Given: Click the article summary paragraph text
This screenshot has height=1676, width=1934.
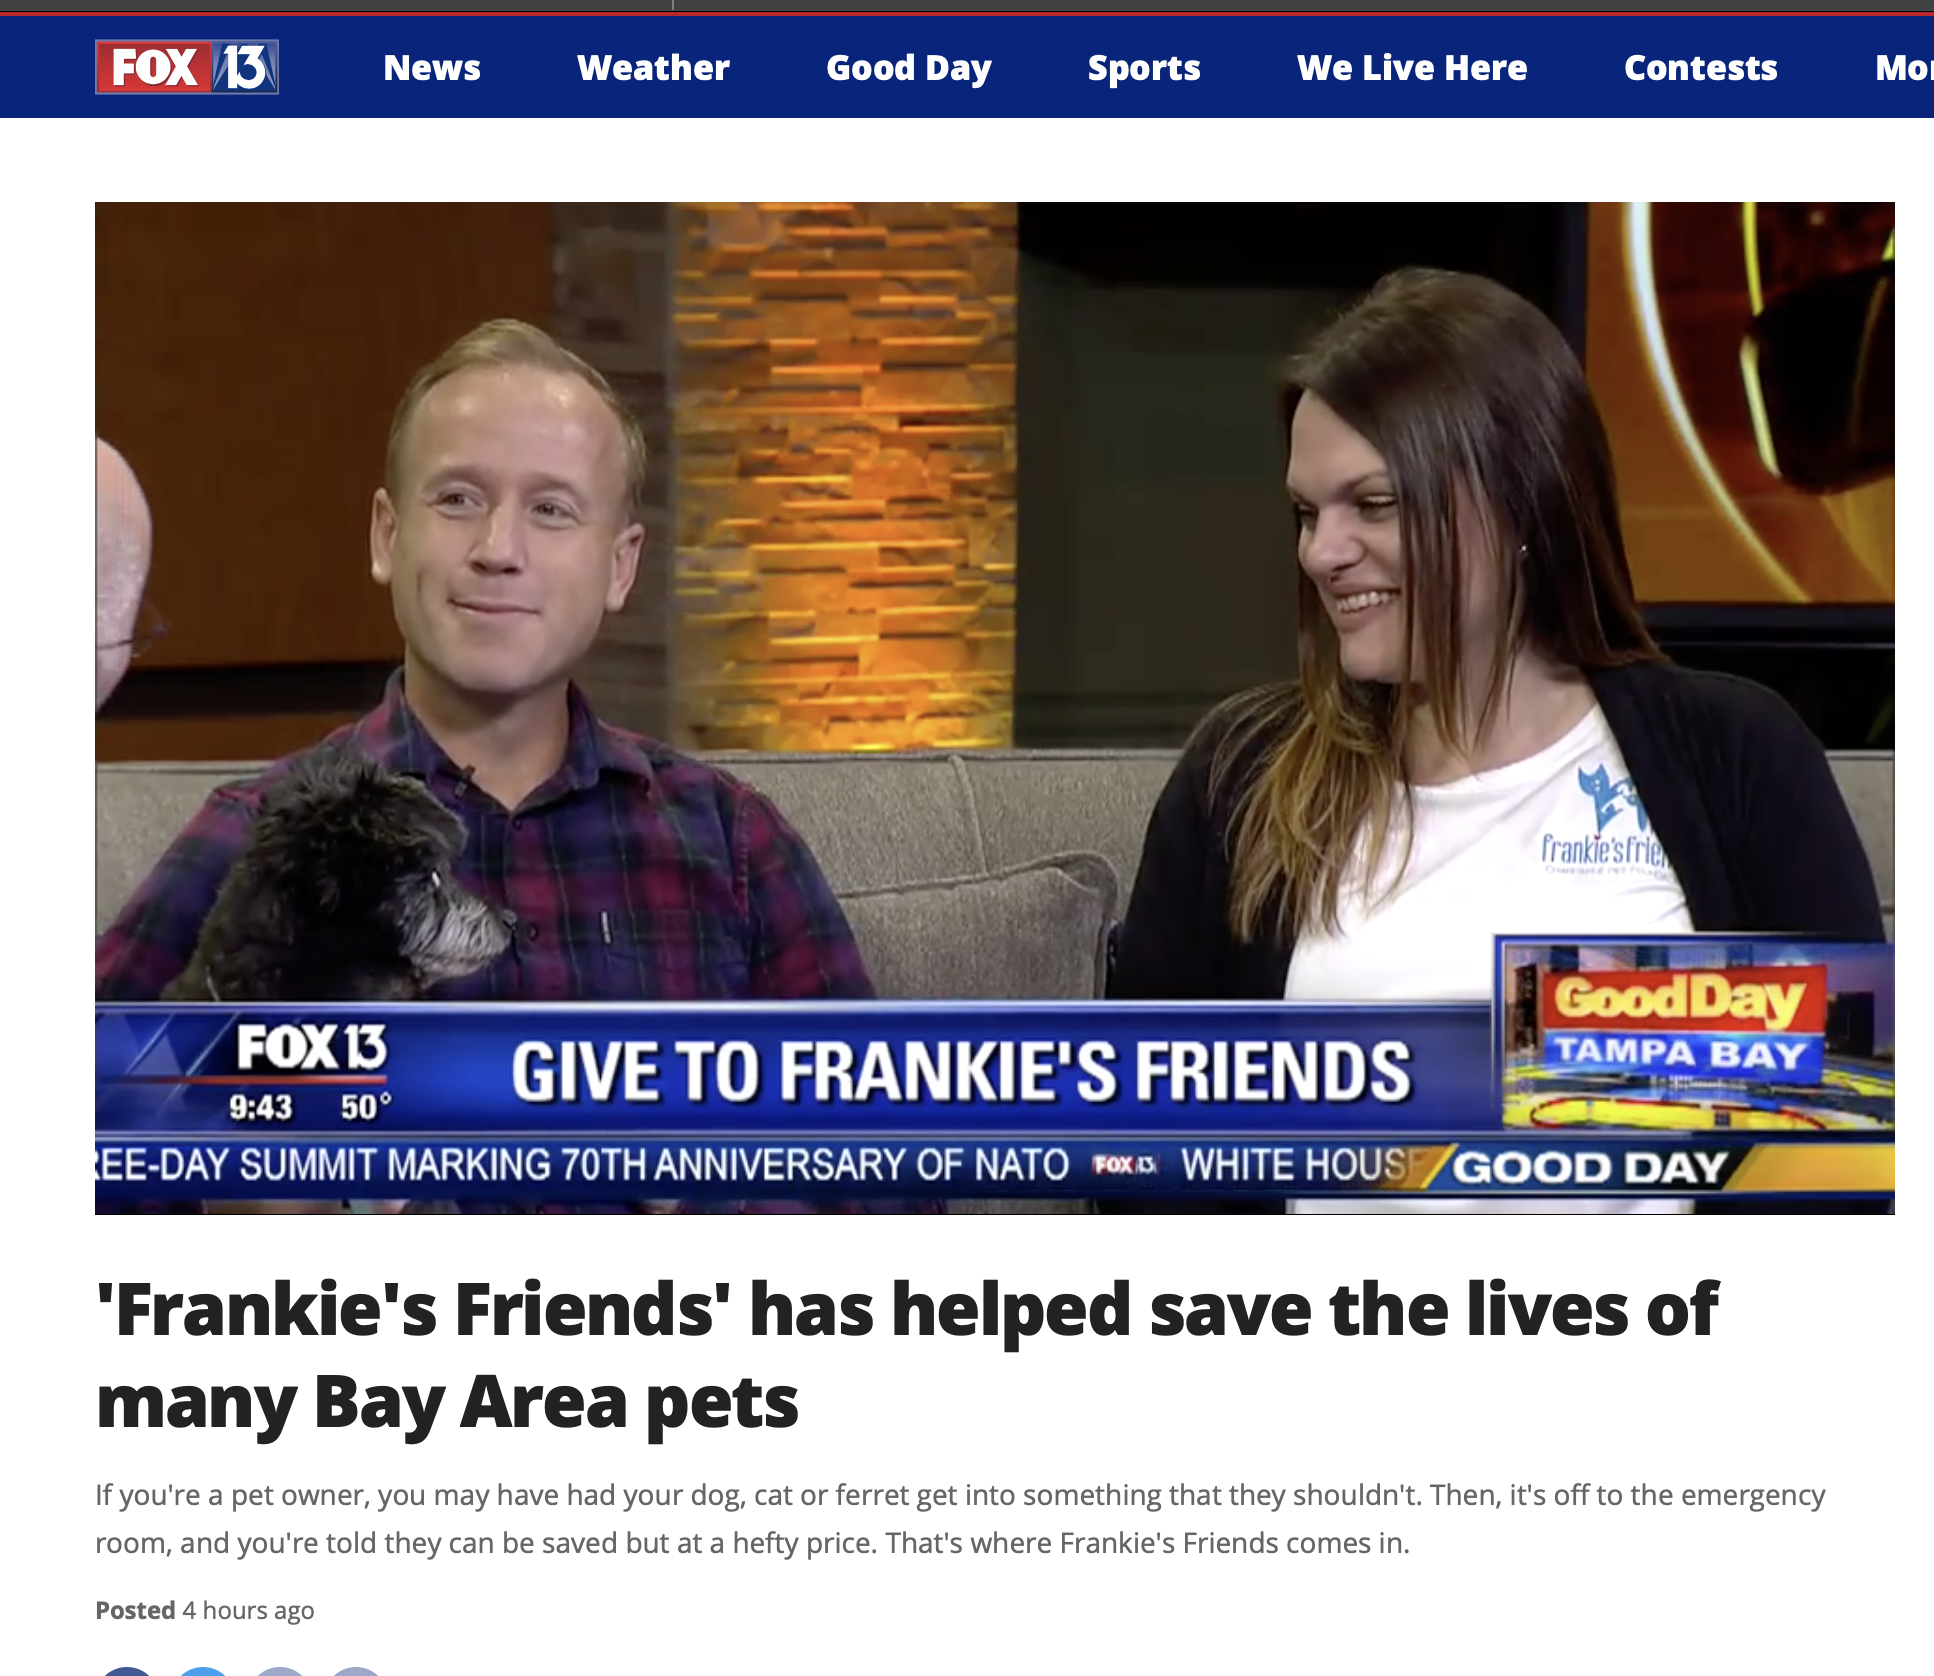Looking at the screenshot, I should 960,1519.
